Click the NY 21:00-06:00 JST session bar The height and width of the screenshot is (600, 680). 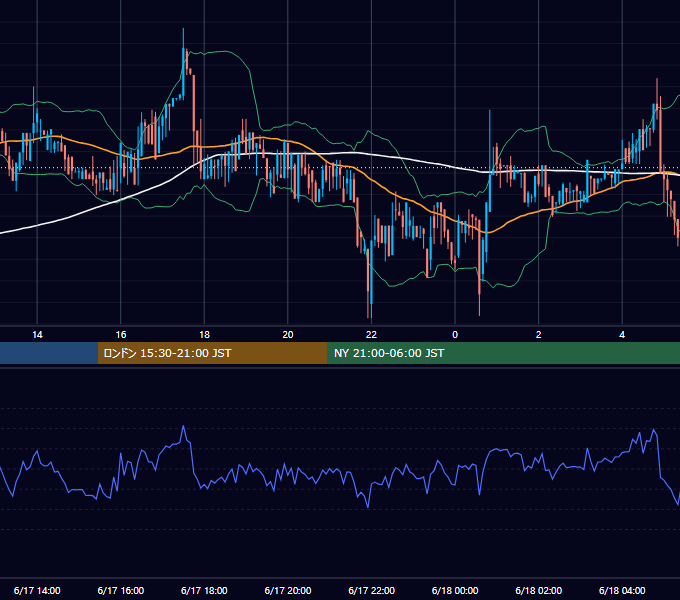point(503,353)
